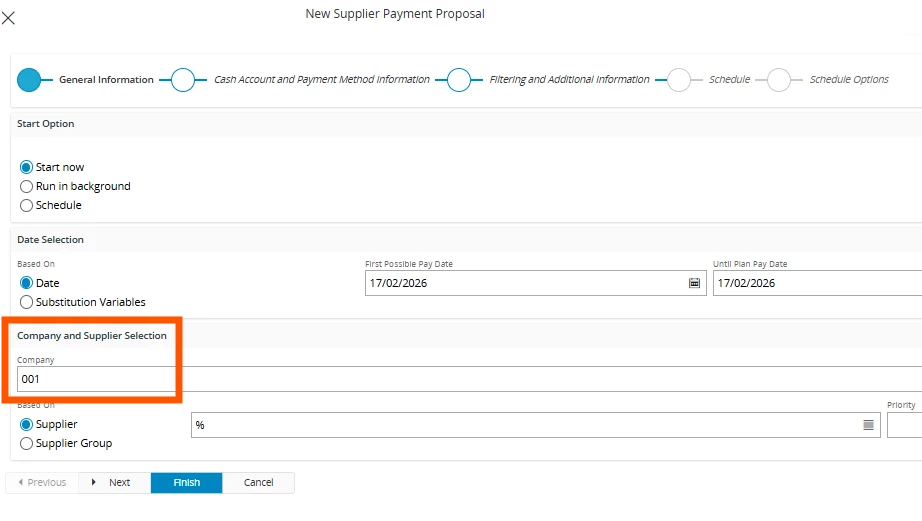This screenshot has width=922, height=521.
Task: Click the Schedule Options step circle
Action: pos(779,80)
